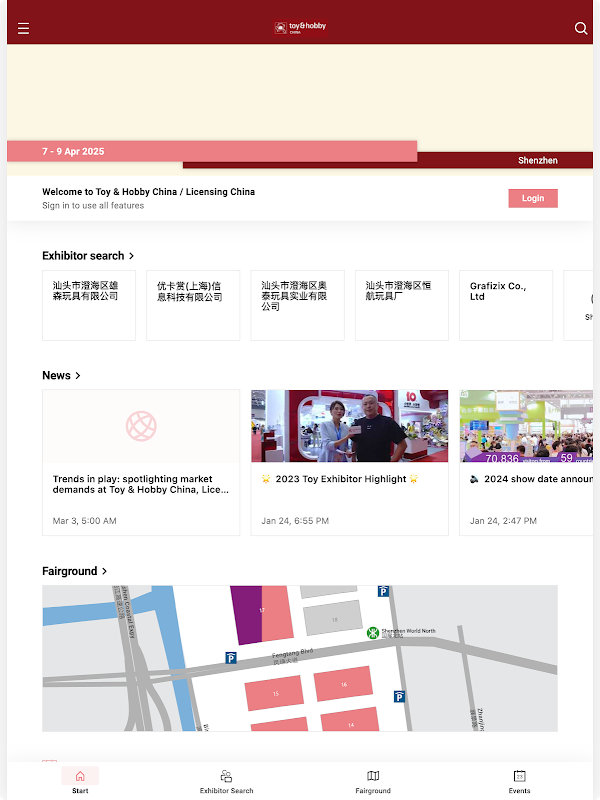The image size is (600, 800).
Task: Open the News section heading
Action: [56, 376]
